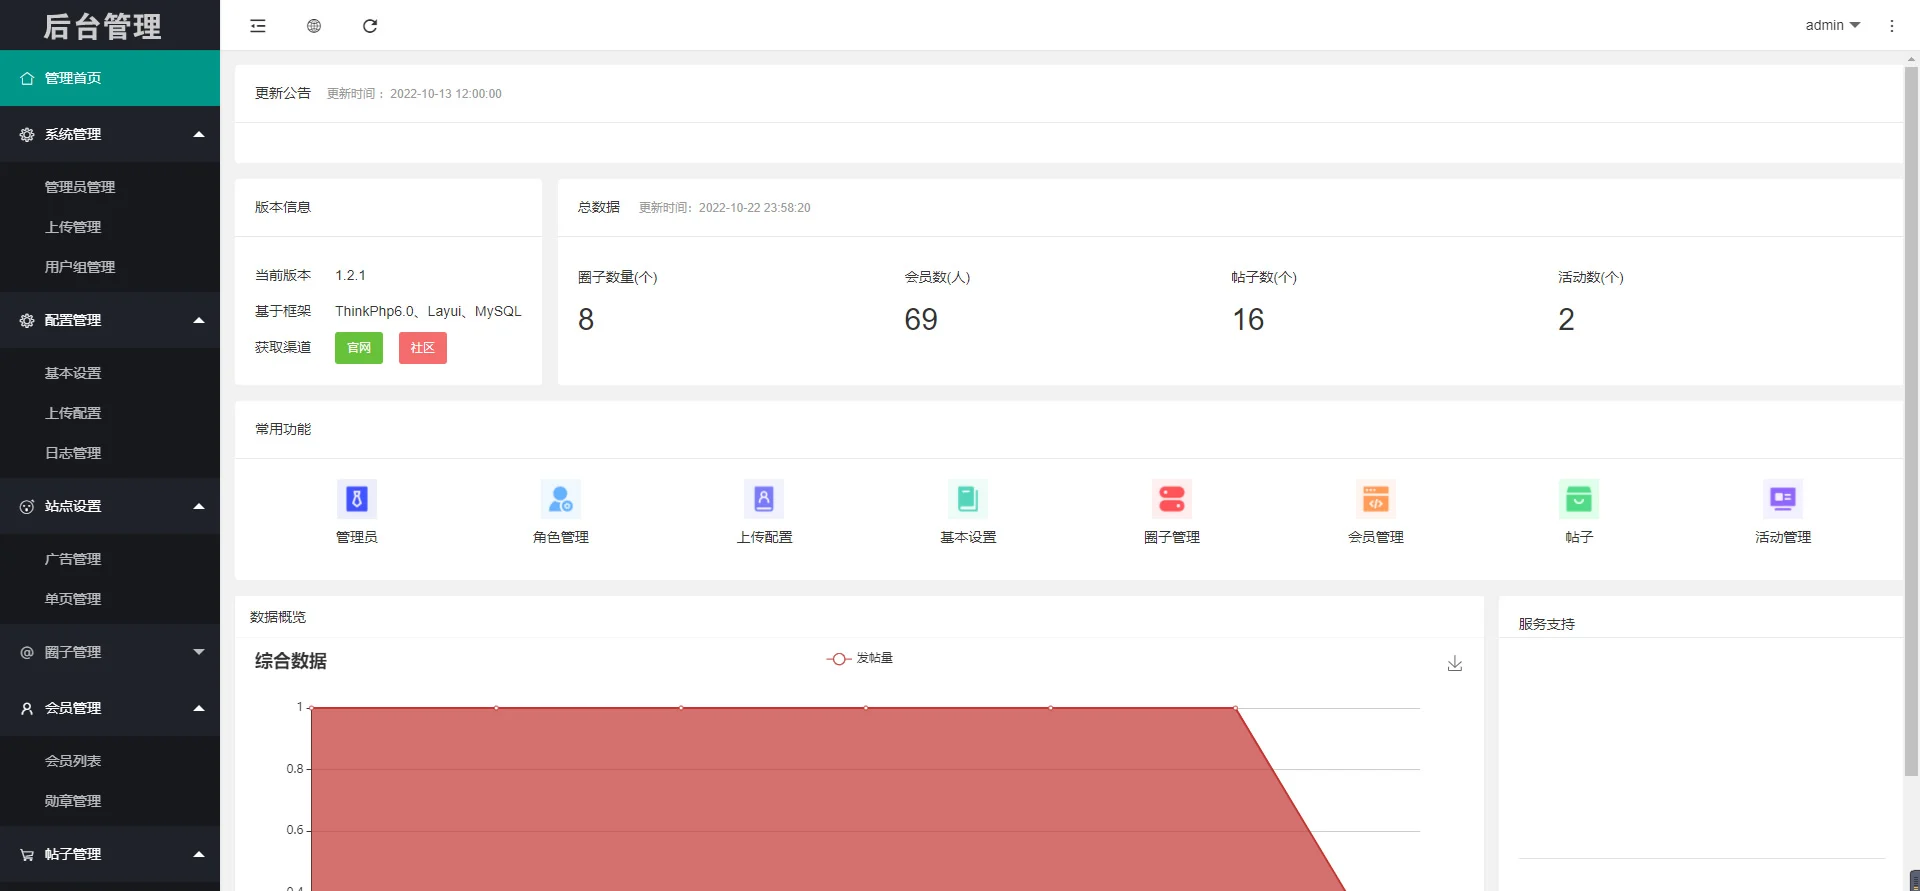The width and height of the screenshot is (1920, 891).
Task: Click the red 社区 button
Action: coord(423,348)
